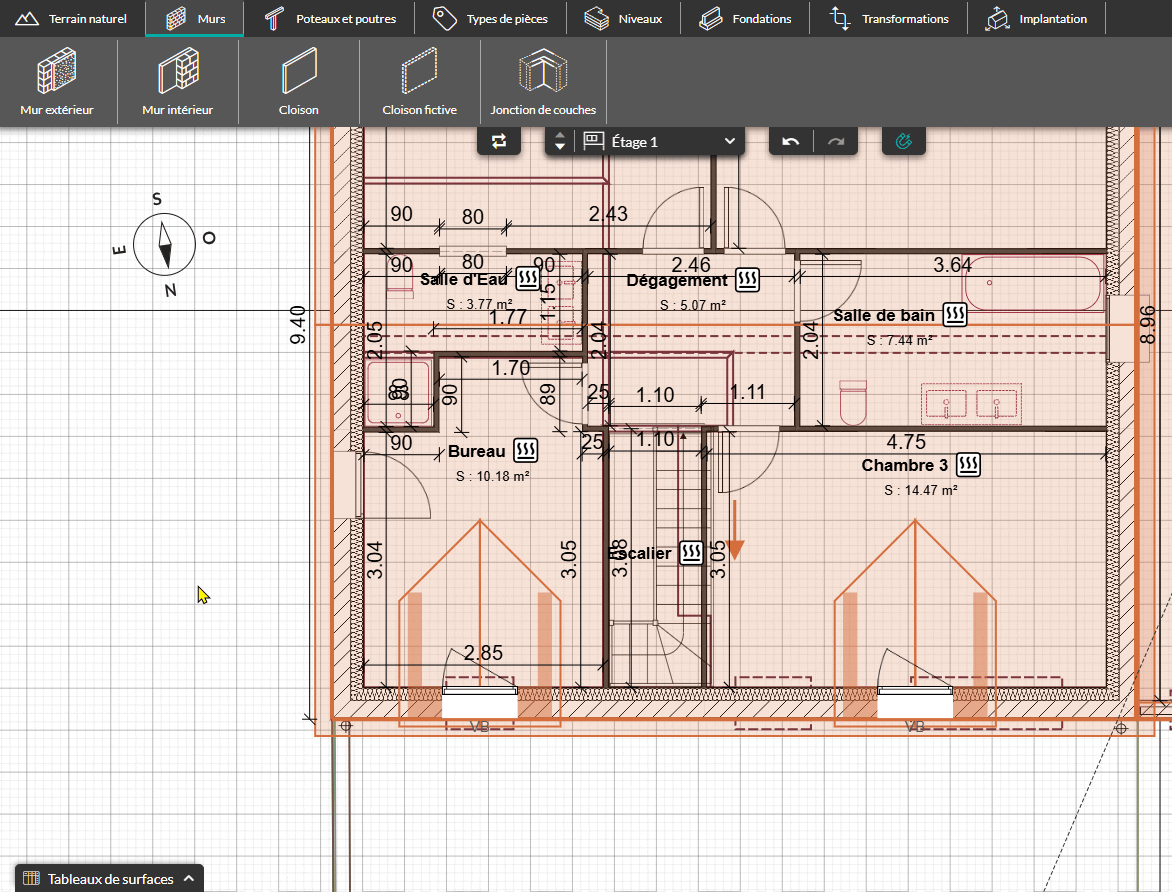This screenshot has height=892, width=1172.
Task: Select the Mur intérieur tool
Action: [178, 81]
